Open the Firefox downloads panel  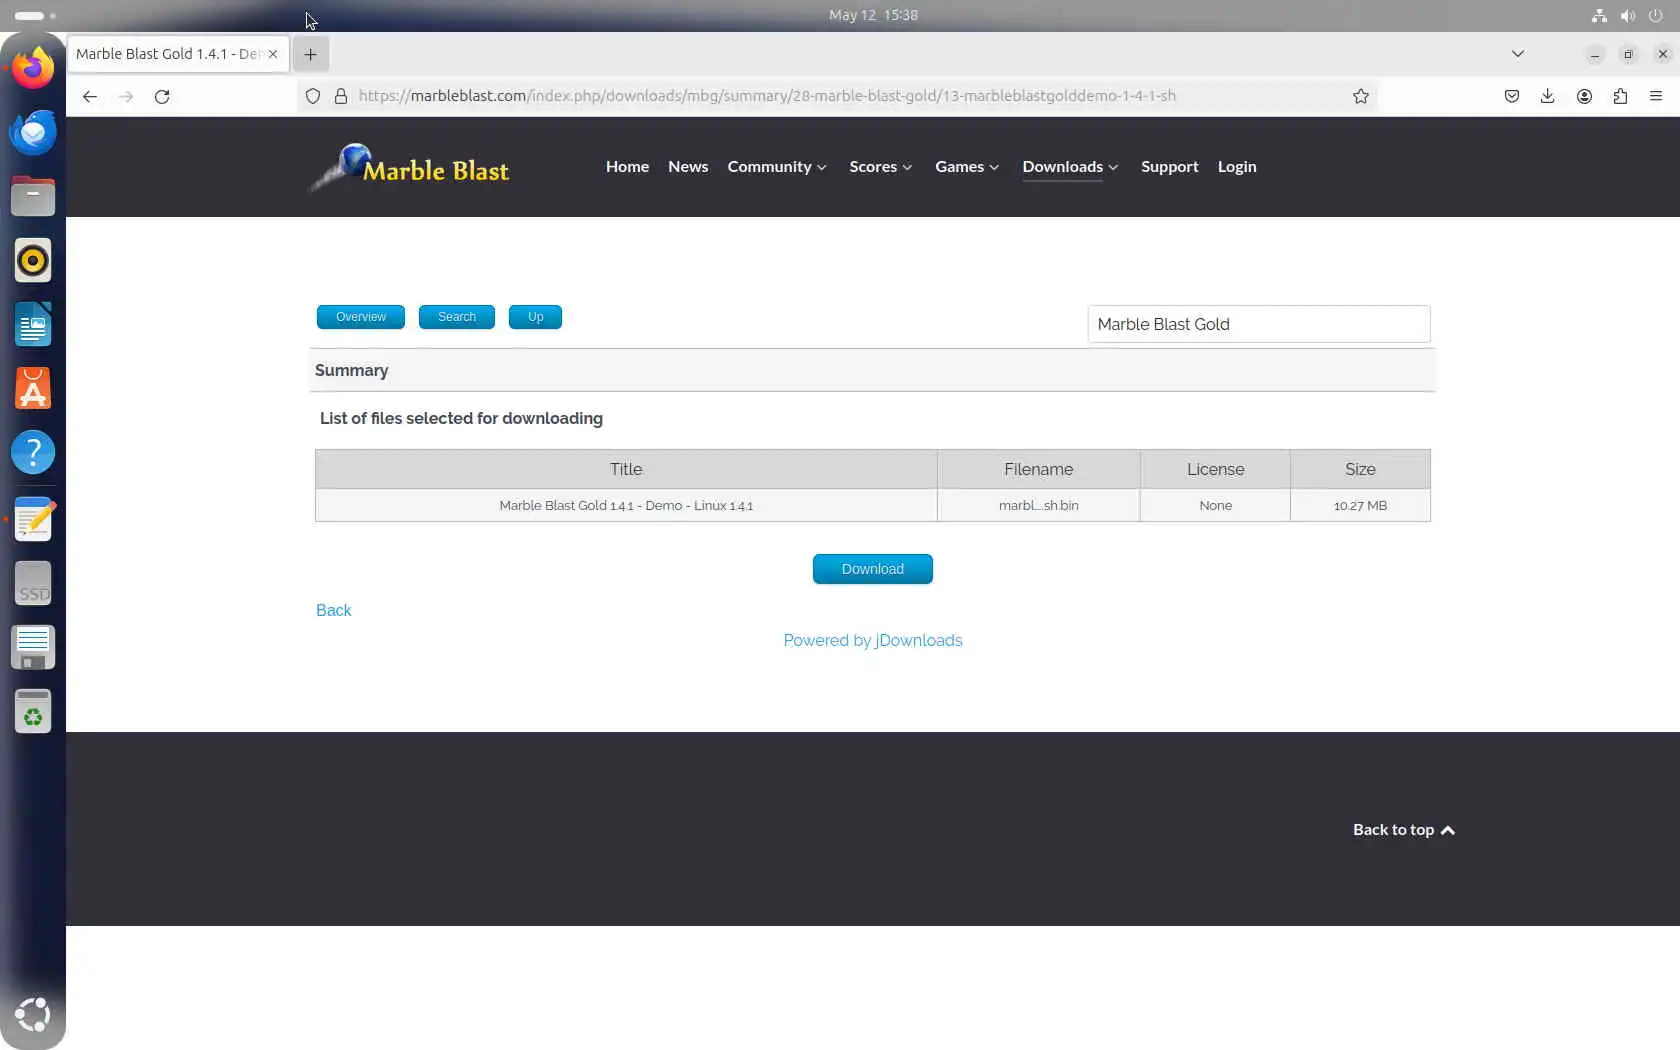tap(1548, 96)
